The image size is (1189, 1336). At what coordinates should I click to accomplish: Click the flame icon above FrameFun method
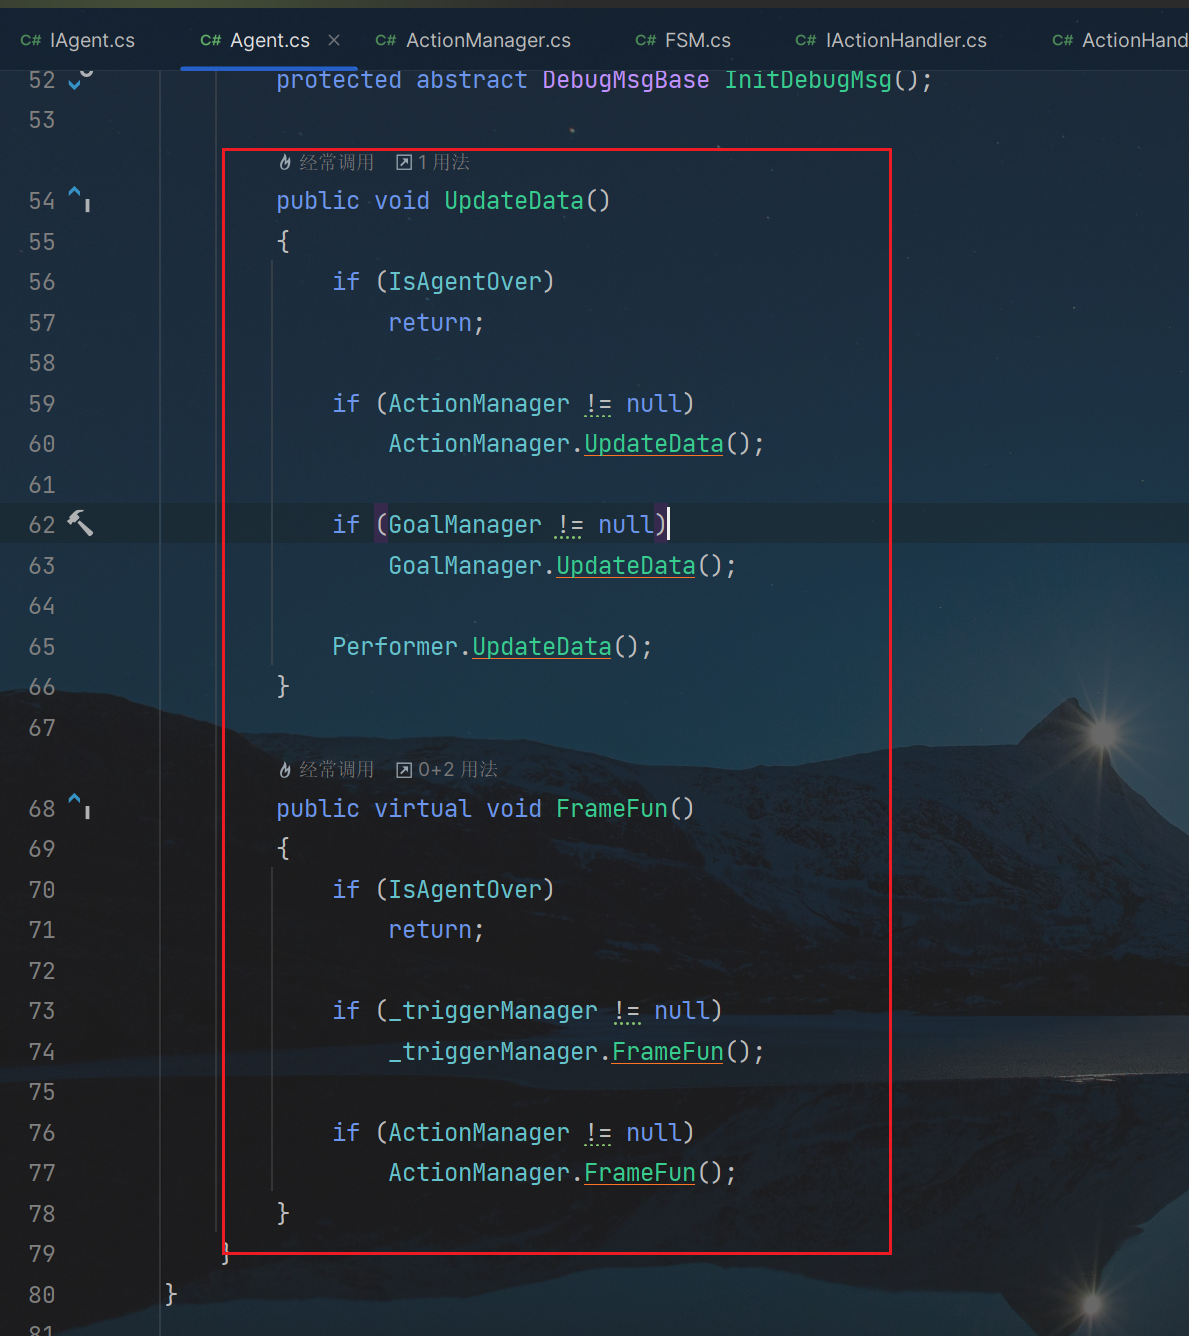[285, 769]
